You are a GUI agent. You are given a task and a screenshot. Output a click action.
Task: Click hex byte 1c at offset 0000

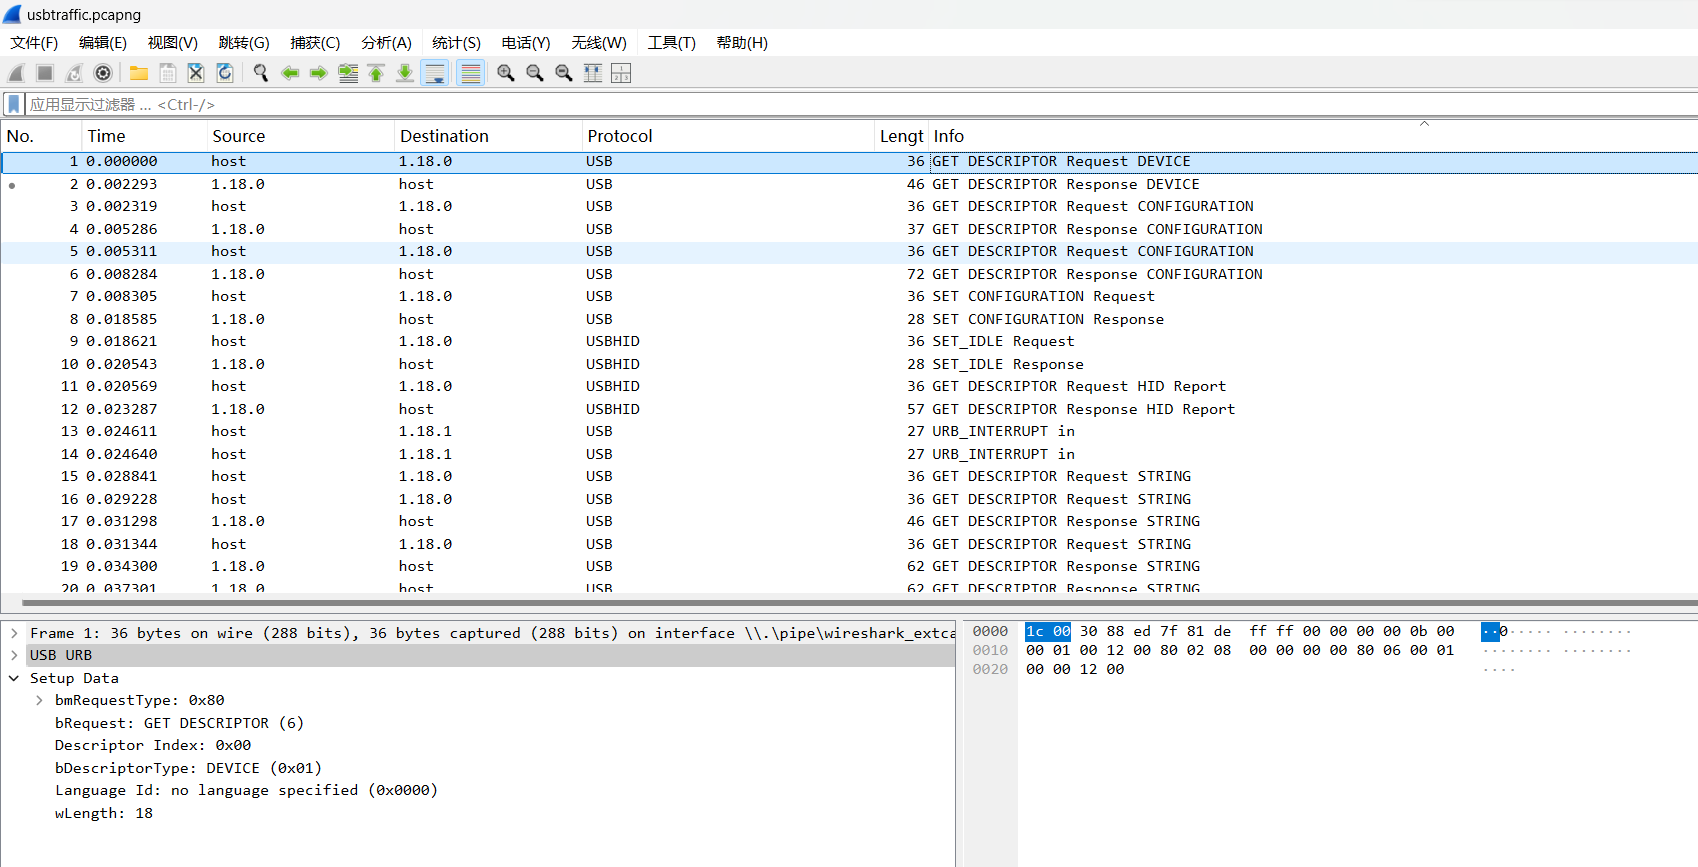1035,631
